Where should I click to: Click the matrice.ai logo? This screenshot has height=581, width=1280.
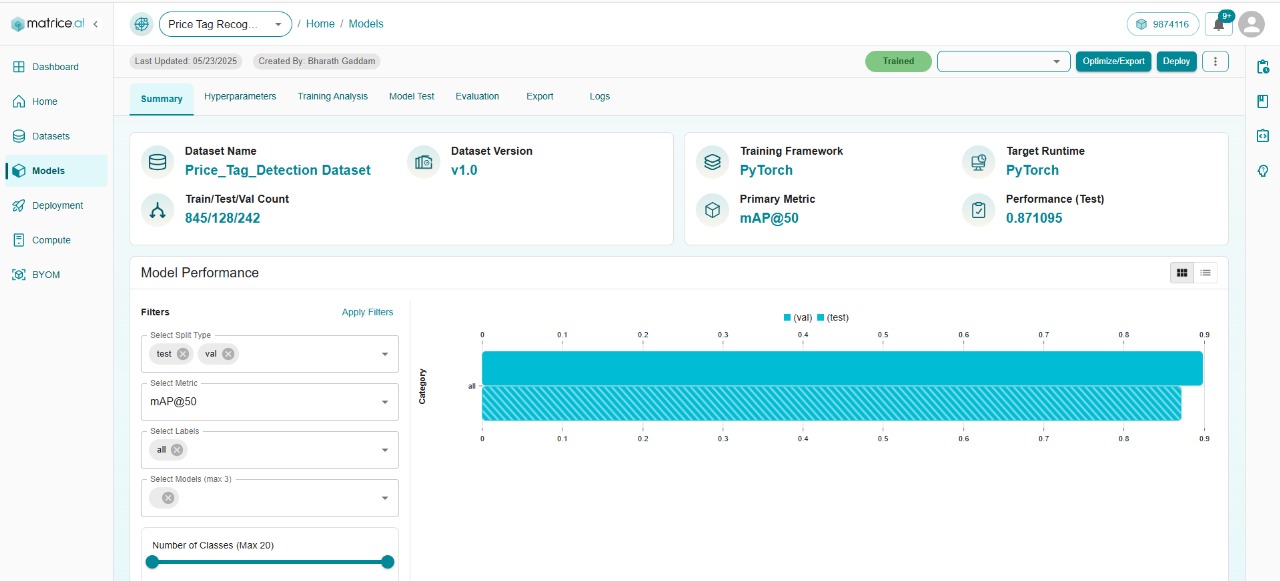click(48, 24)
